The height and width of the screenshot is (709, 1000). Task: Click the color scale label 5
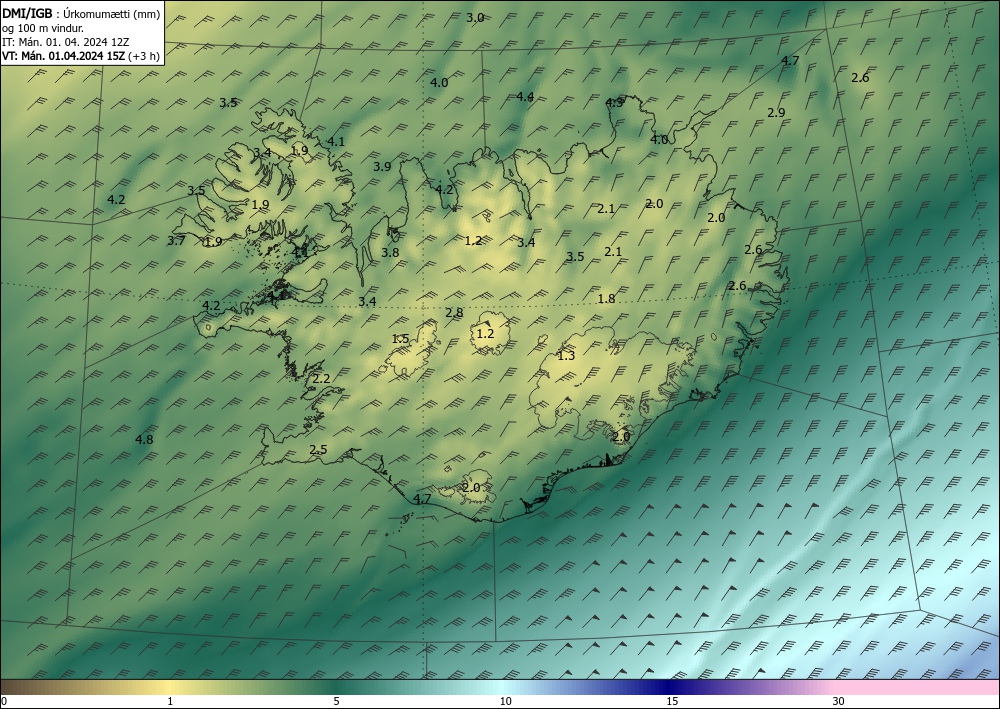coord(336,702)
